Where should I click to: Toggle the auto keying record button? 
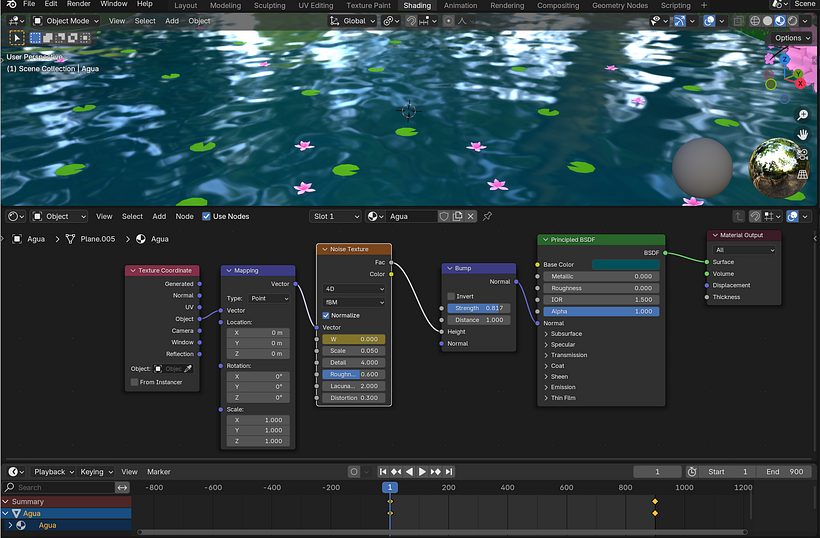[354, 472]
